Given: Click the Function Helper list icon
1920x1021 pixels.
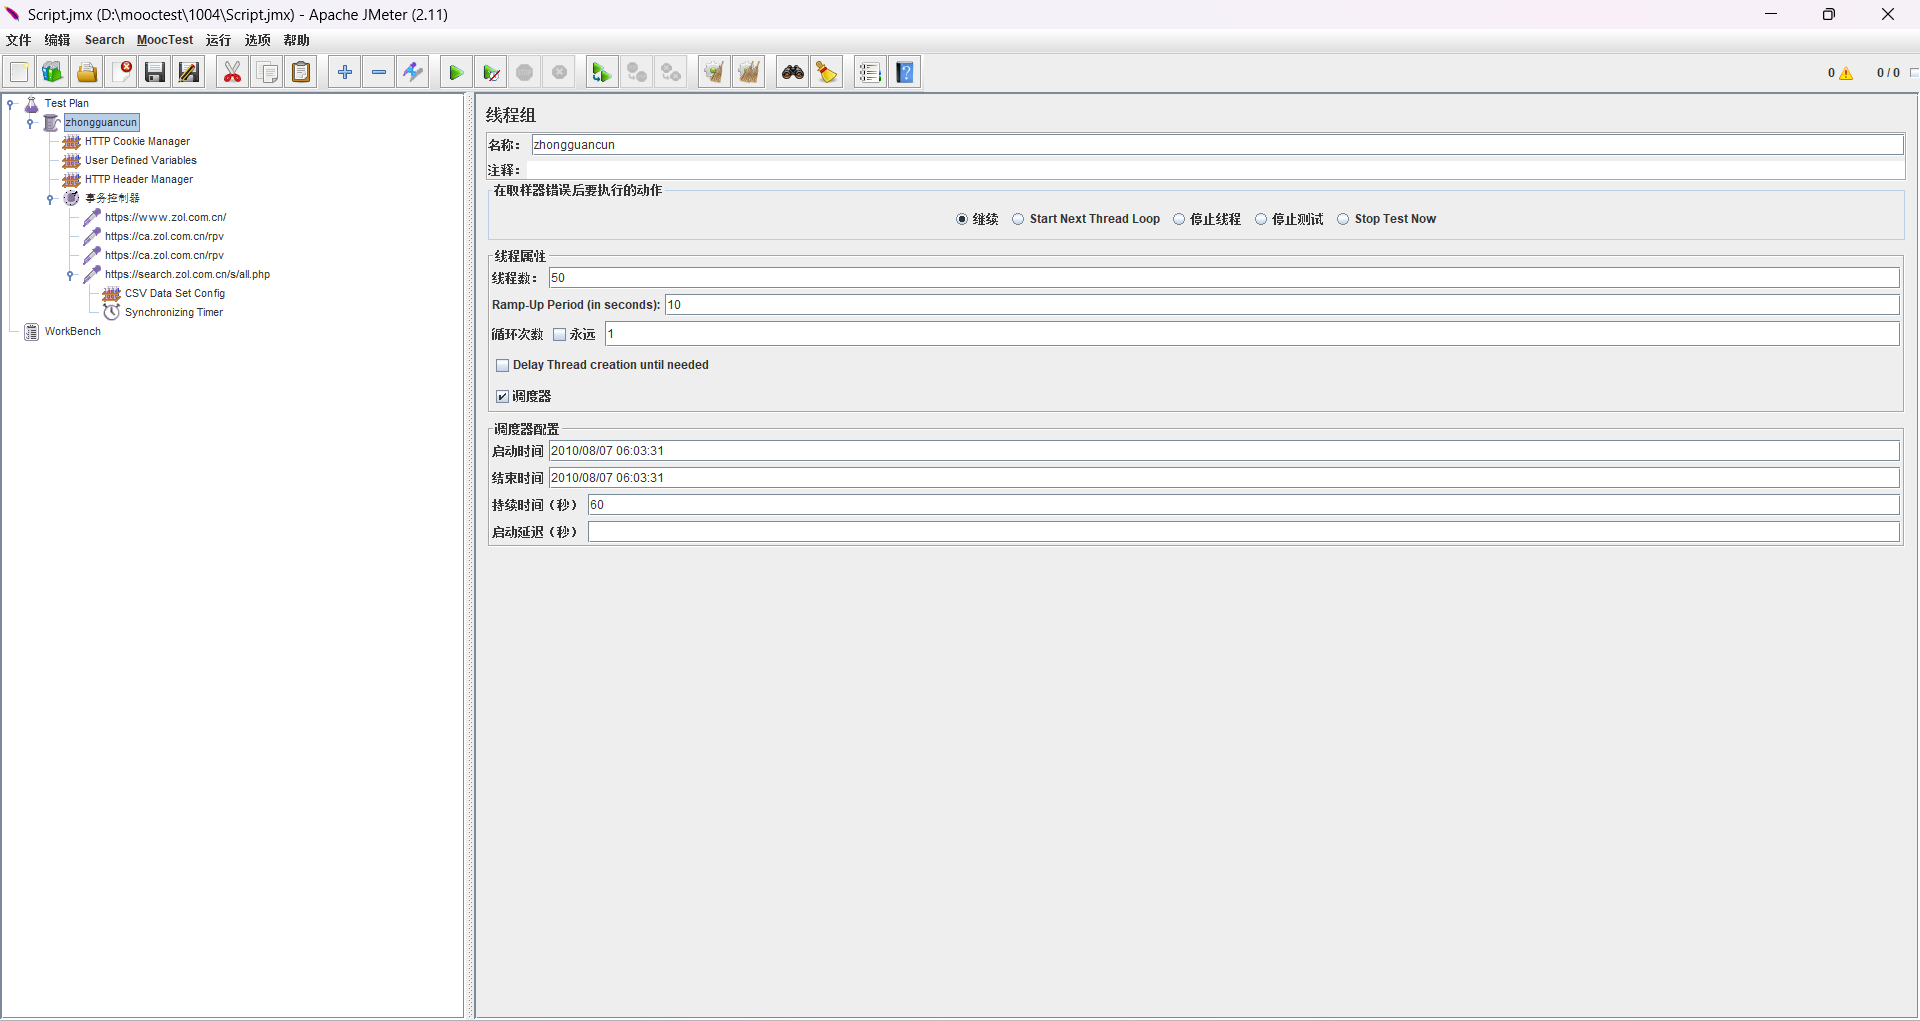Looking at the screenshot, I should click(x=870, y=72).
